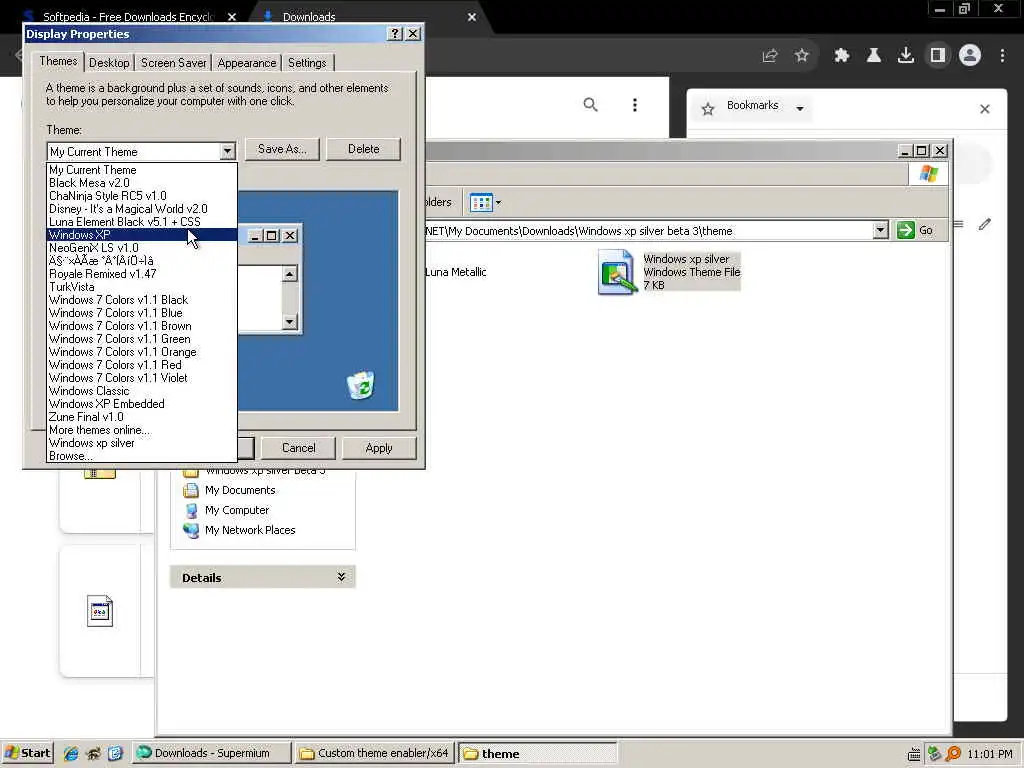Select Disney - It's a Magical World v2.0

click(x=142, y=209)
